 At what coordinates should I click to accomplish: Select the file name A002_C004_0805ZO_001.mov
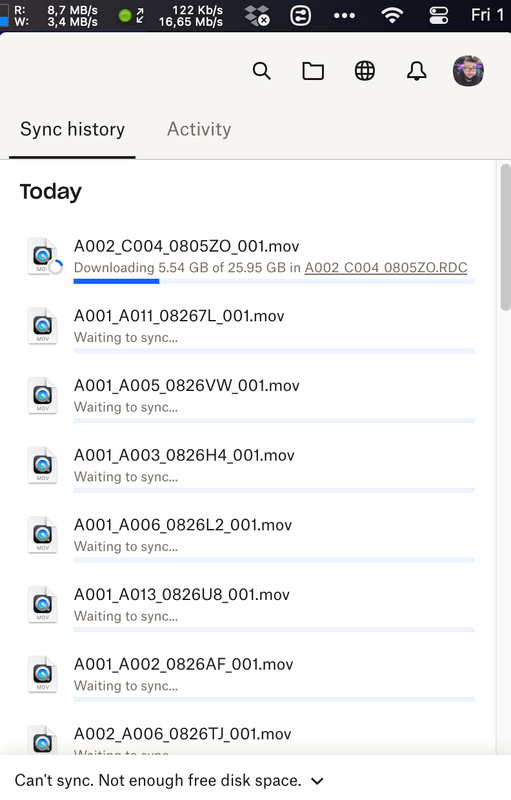[x=187, y=246]
